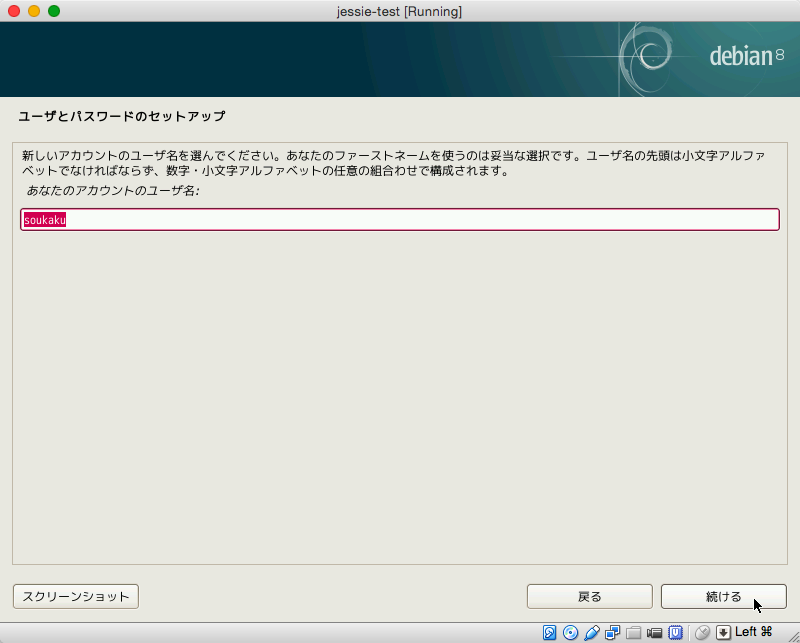
Task: Click the username field containing soukaku
Action: [x=400, y=219]
